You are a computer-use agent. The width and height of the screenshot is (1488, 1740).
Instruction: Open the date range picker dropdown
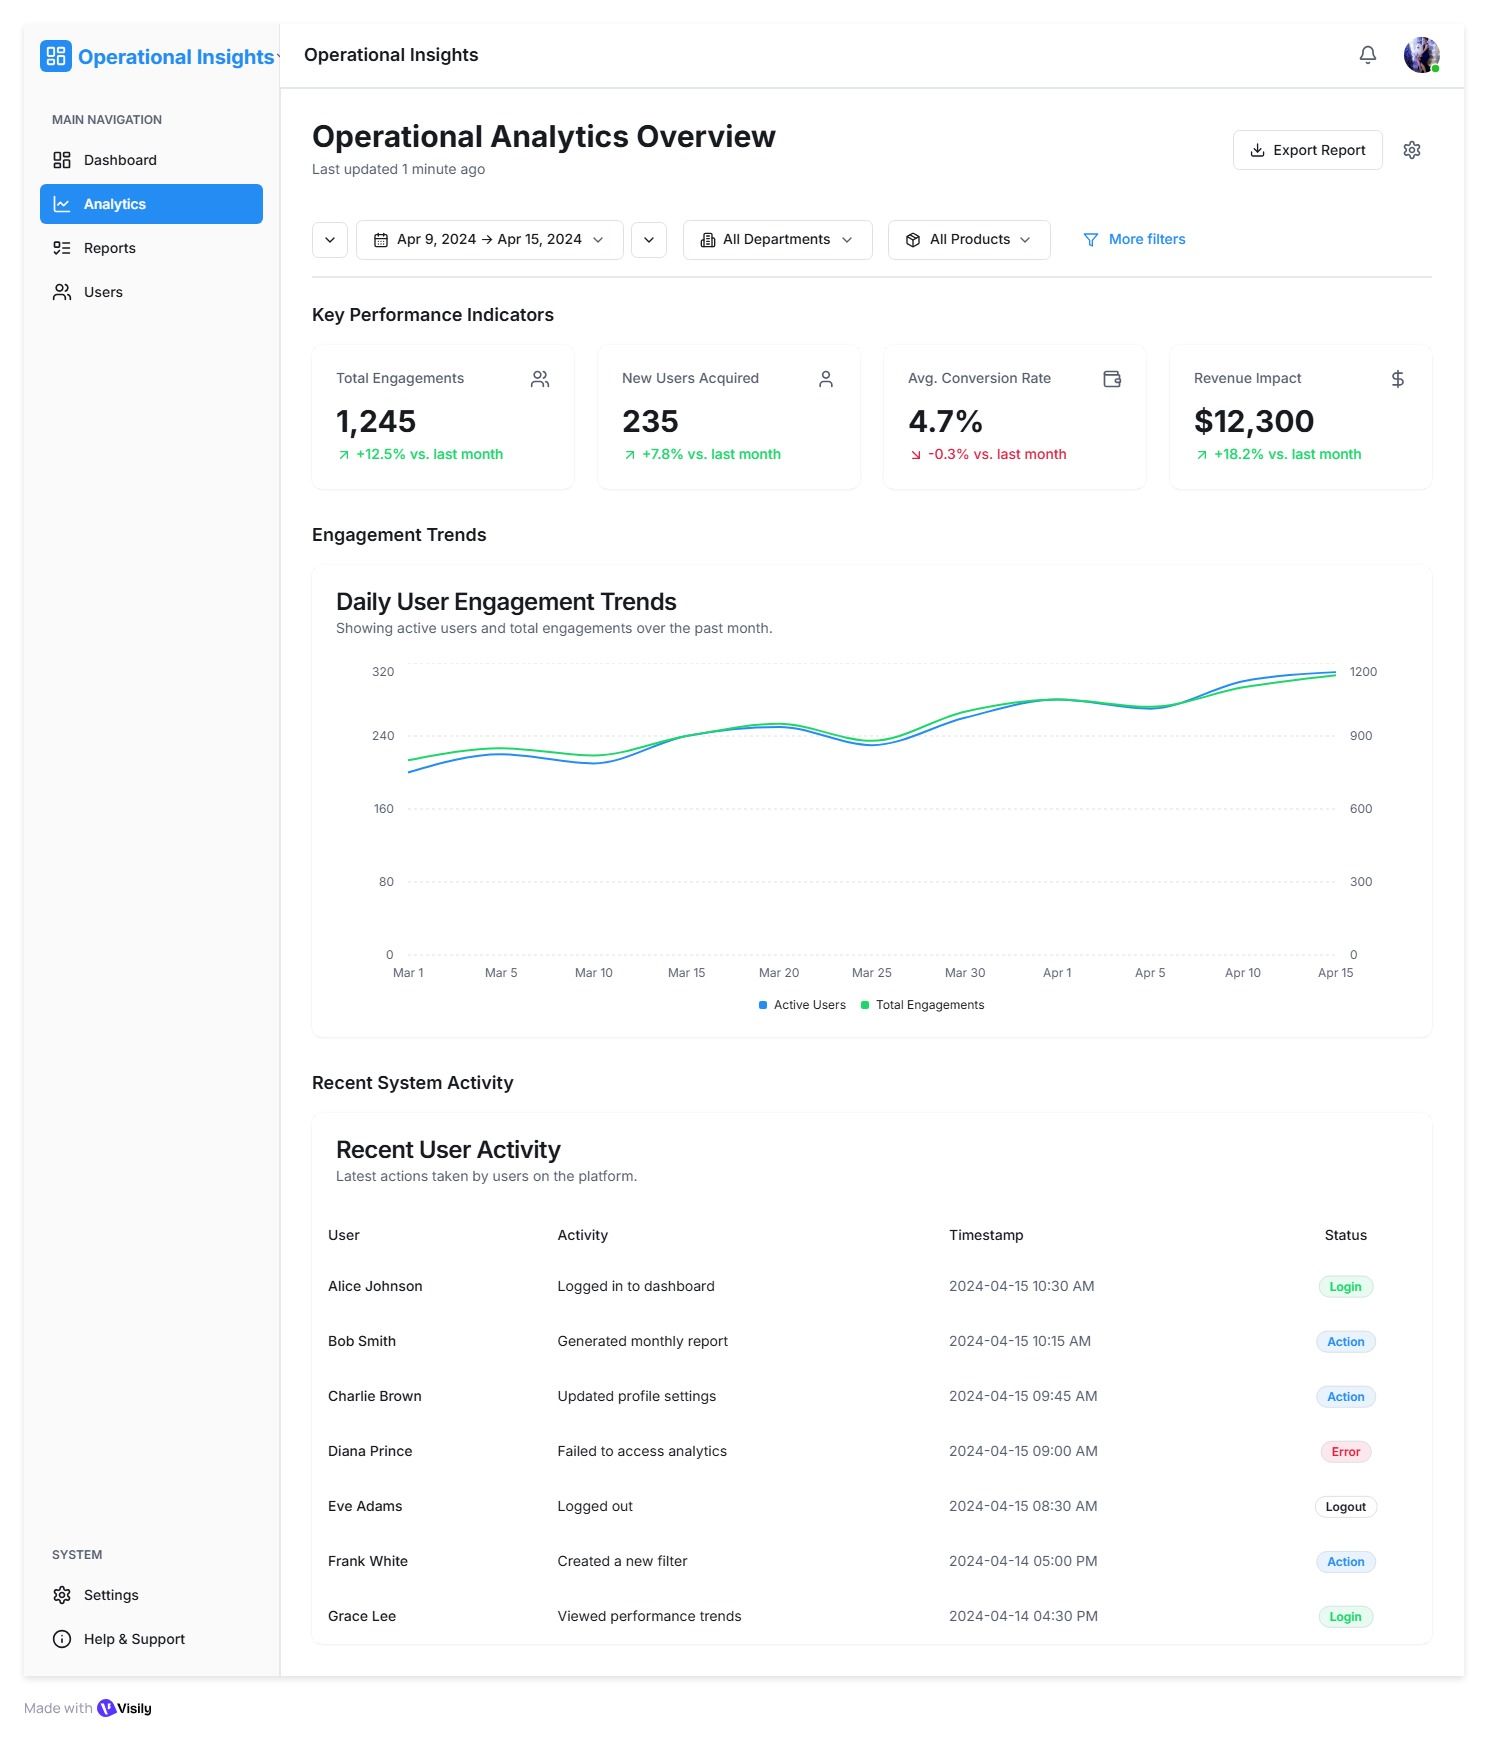pos(489,240)
